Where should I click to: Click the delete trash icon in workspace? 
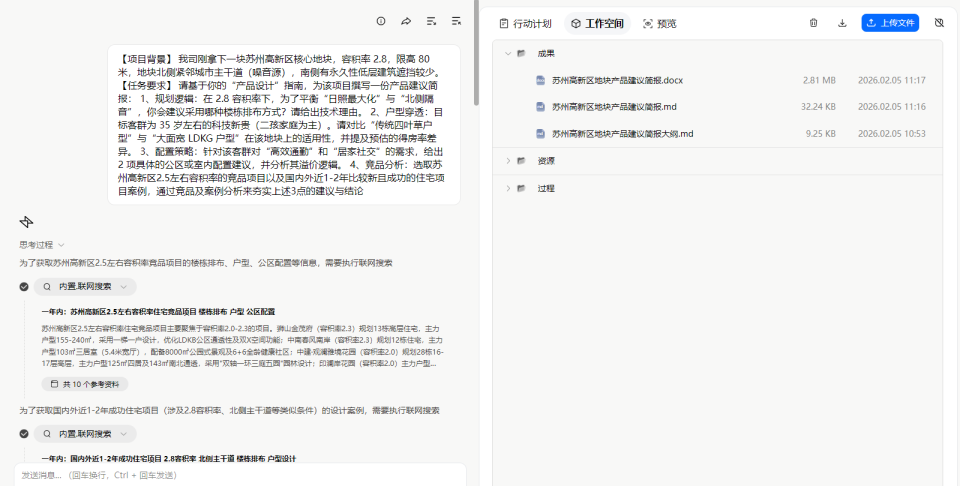click(x=813, y=23)
